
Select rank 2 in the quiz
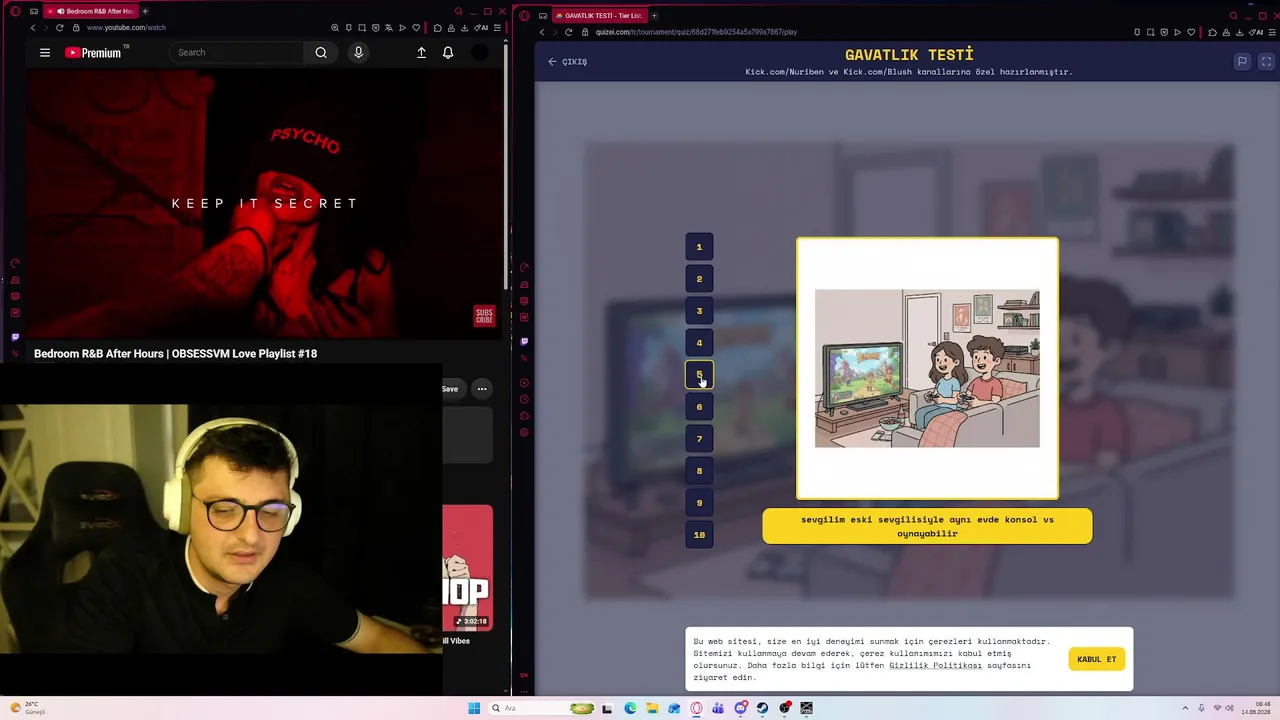click(699, 279)
